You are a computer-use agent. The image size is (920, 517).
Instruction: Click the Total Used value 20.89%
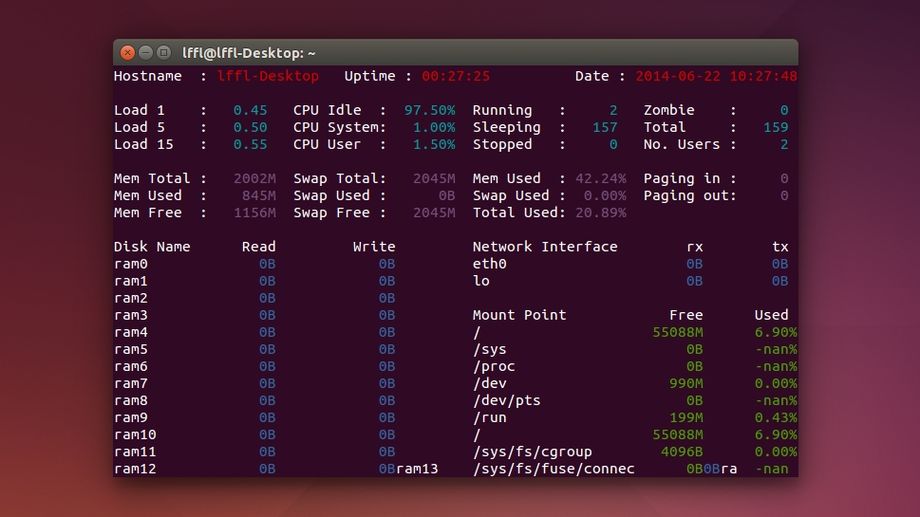pos(601,212)
